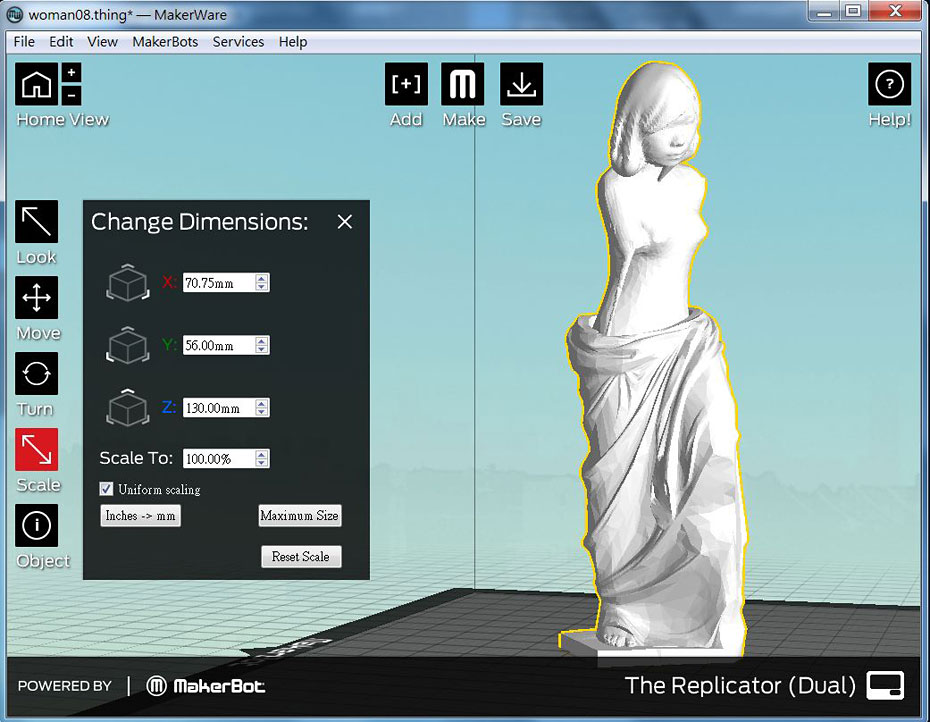Click the X axis cube icon

point(128,283)
